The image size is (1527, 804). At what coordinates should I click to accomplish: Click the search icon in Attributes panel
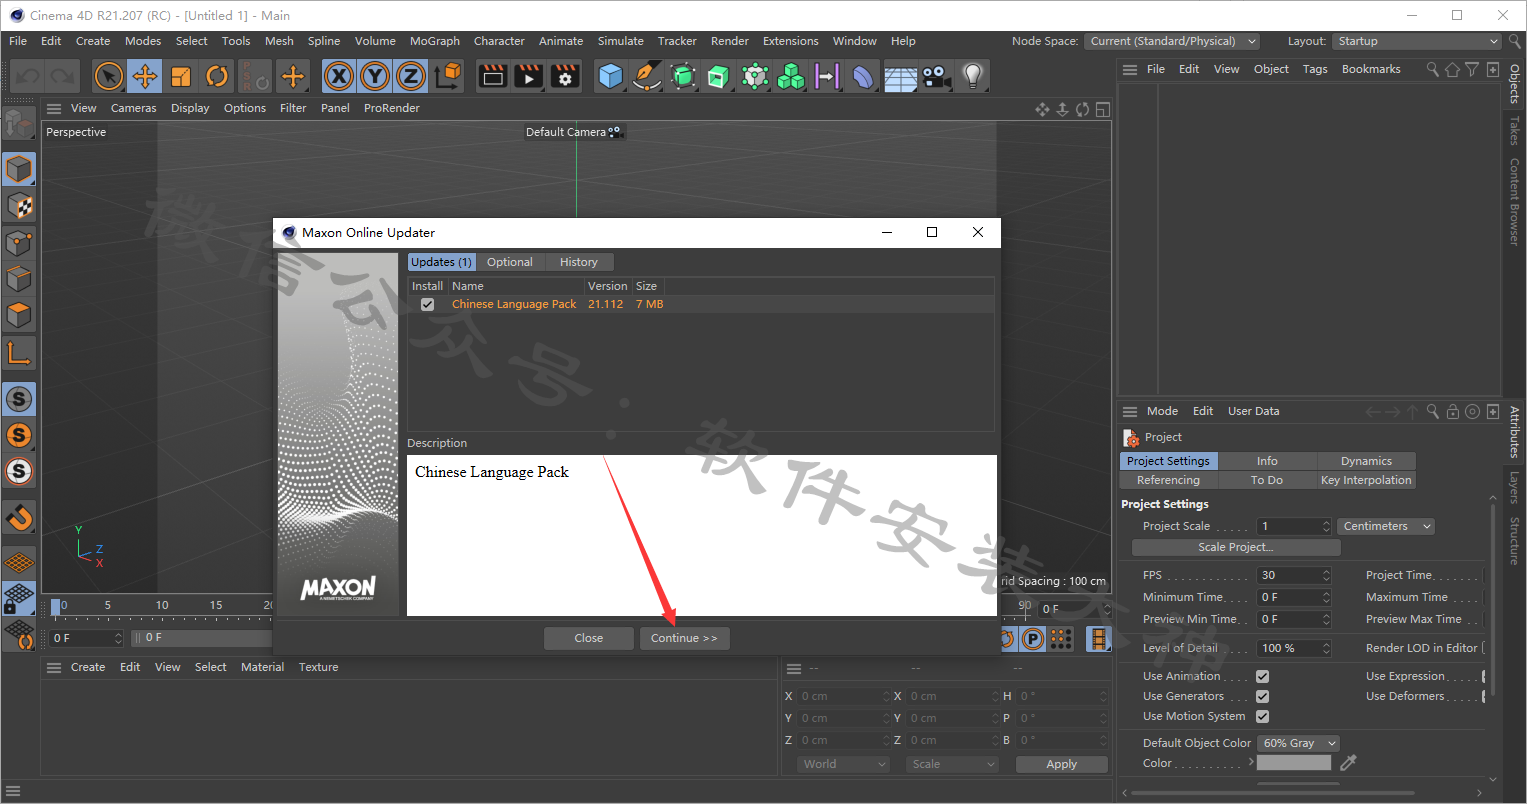(1433, 411)
